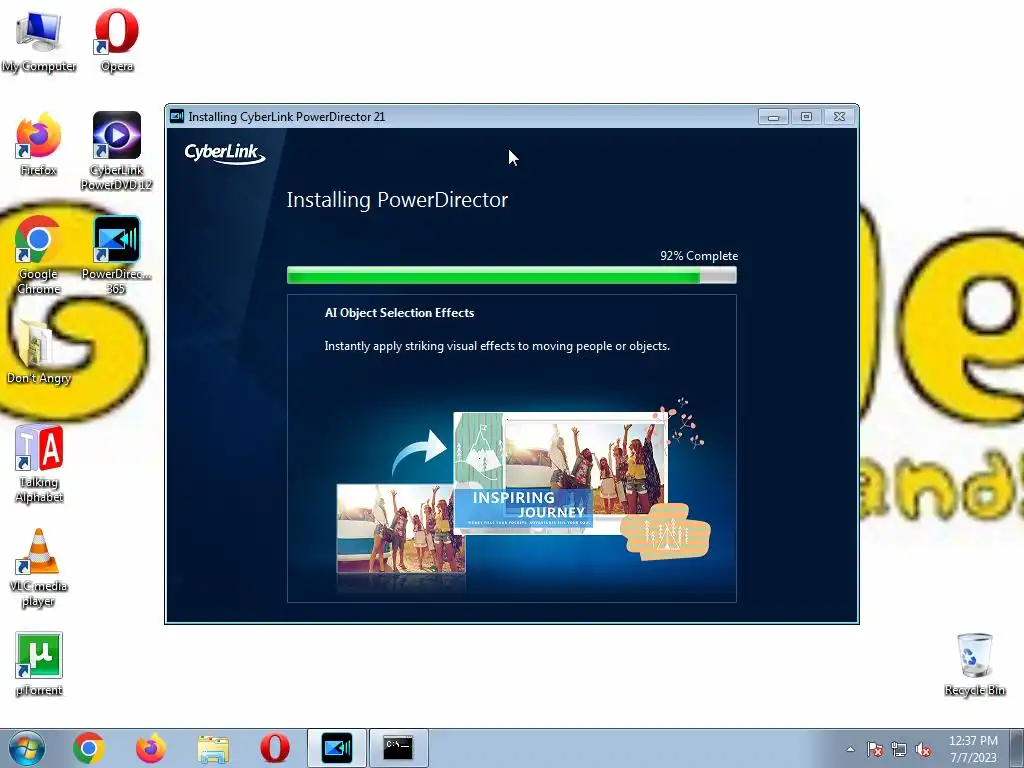Click the effects description text line

point(497,346)
